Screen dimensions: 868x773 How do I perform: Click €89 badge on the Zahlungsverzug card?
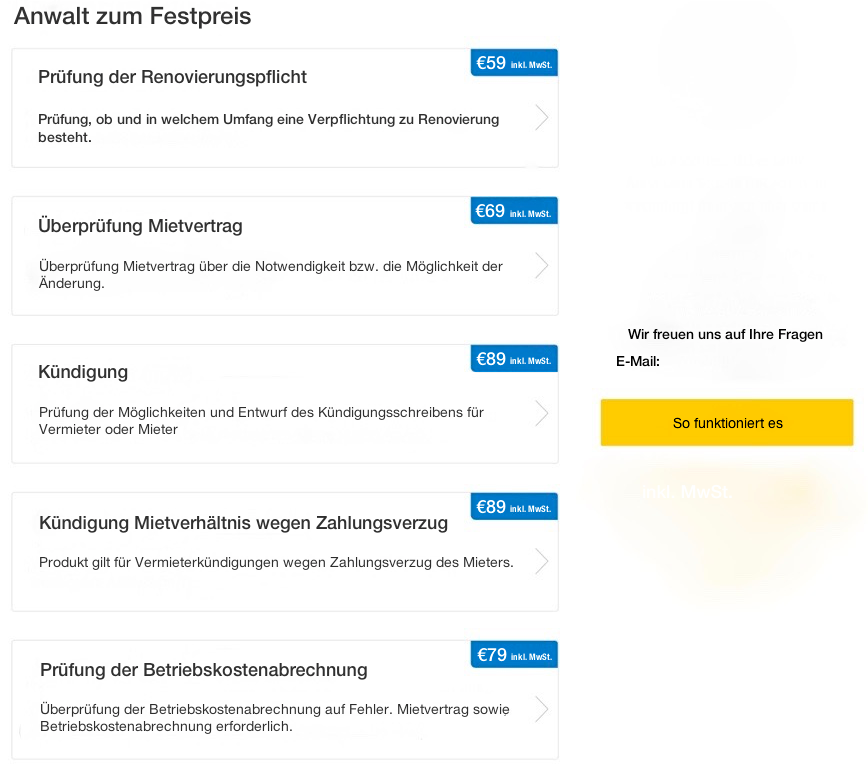(514, 507)
